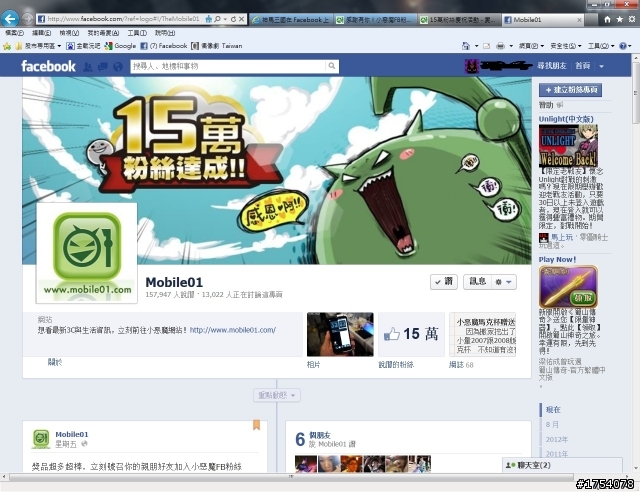The image size is (640, 492).
Task: Click the 訊息 message button
Action: click(477, 282)
